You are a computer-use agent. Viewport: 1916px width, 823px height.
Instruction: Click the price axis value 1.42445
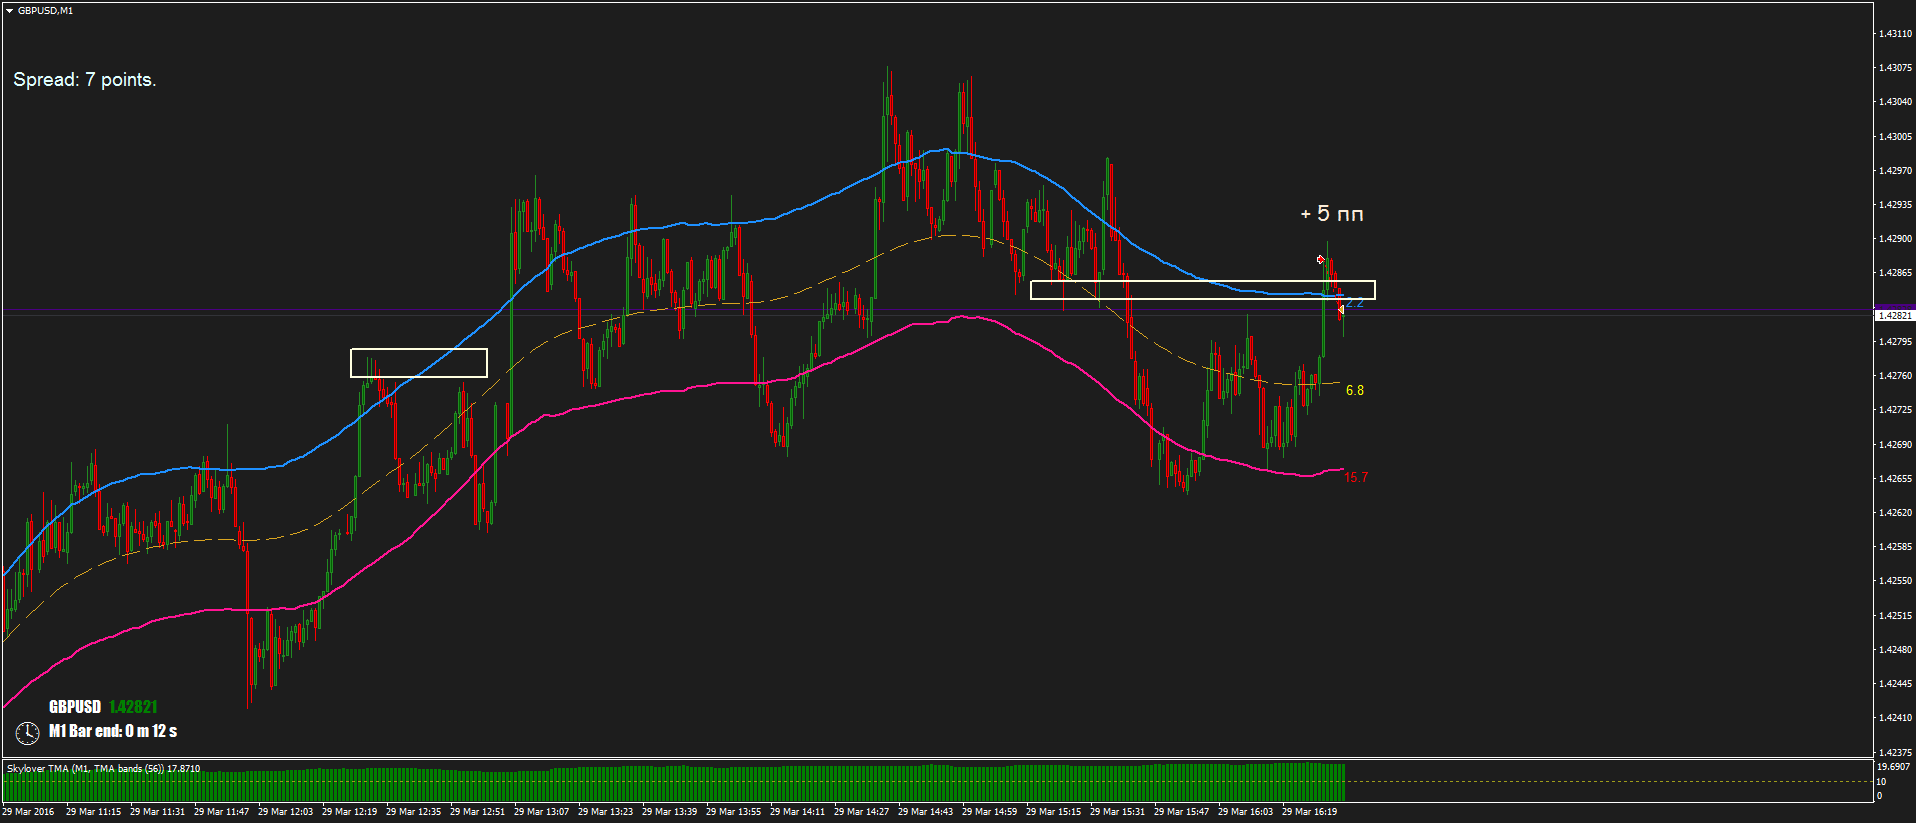point(1895,684)
